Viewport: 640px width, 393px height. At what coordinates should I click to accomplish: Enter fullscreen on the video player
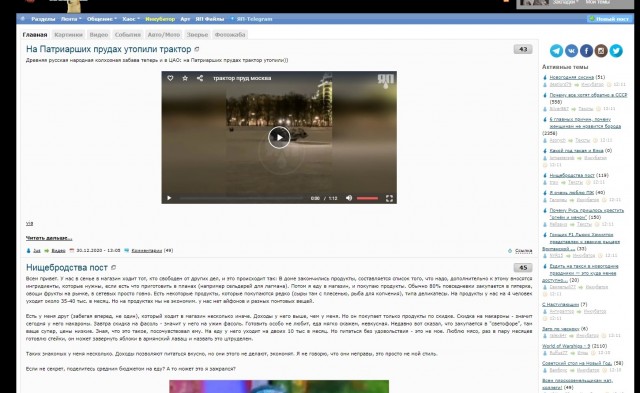tap(389, 198)
